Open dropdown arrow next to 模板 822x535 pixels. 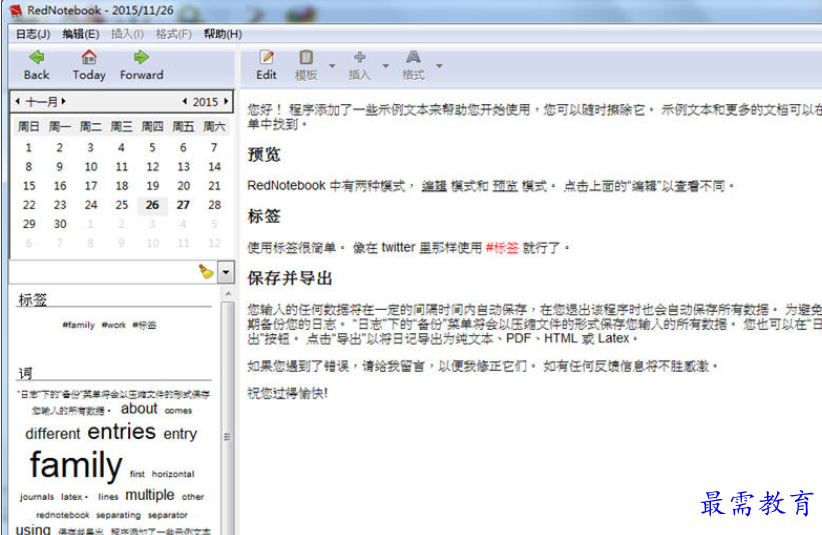click(332, 66)
